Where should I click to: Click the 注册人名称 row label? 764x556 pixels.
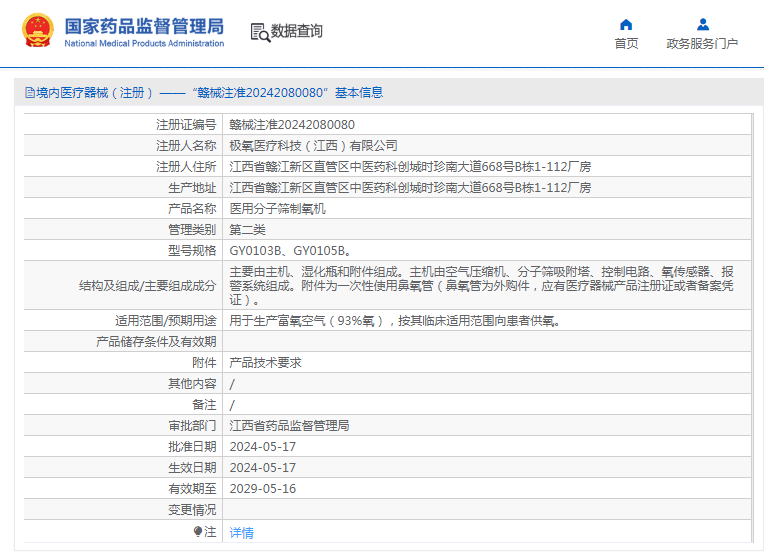186,146
